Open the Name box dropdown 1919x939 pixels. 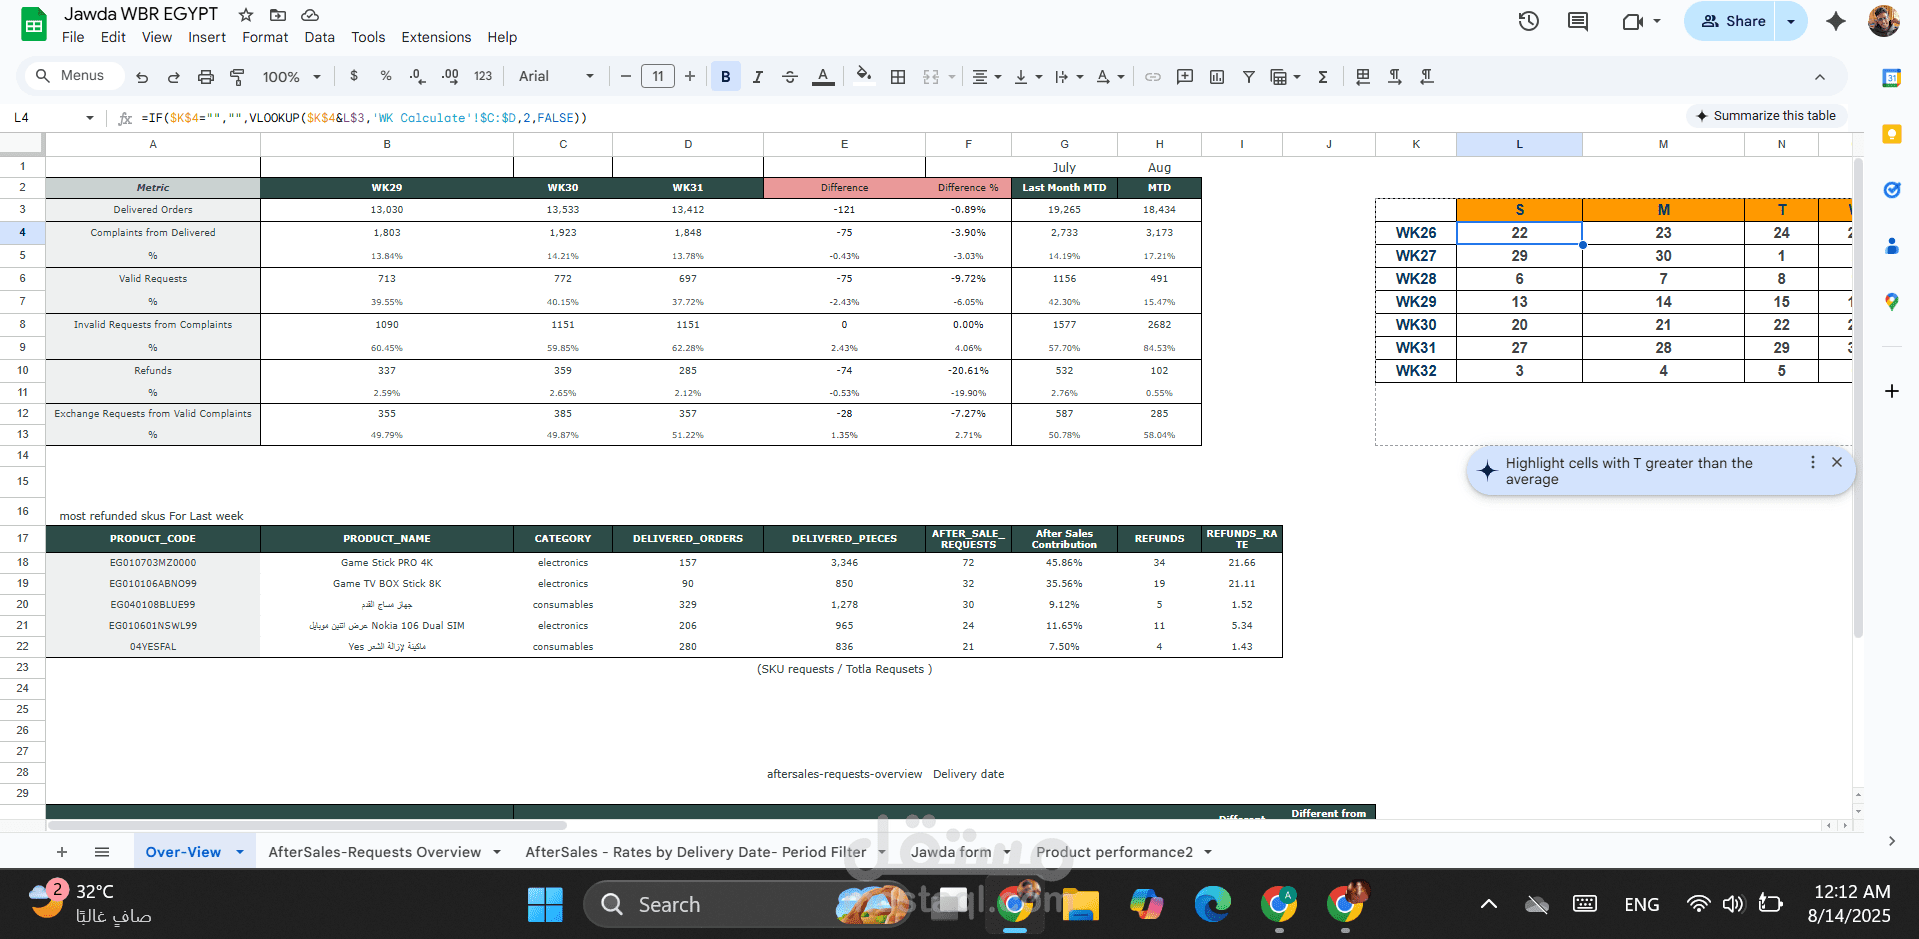pos(90,118)
